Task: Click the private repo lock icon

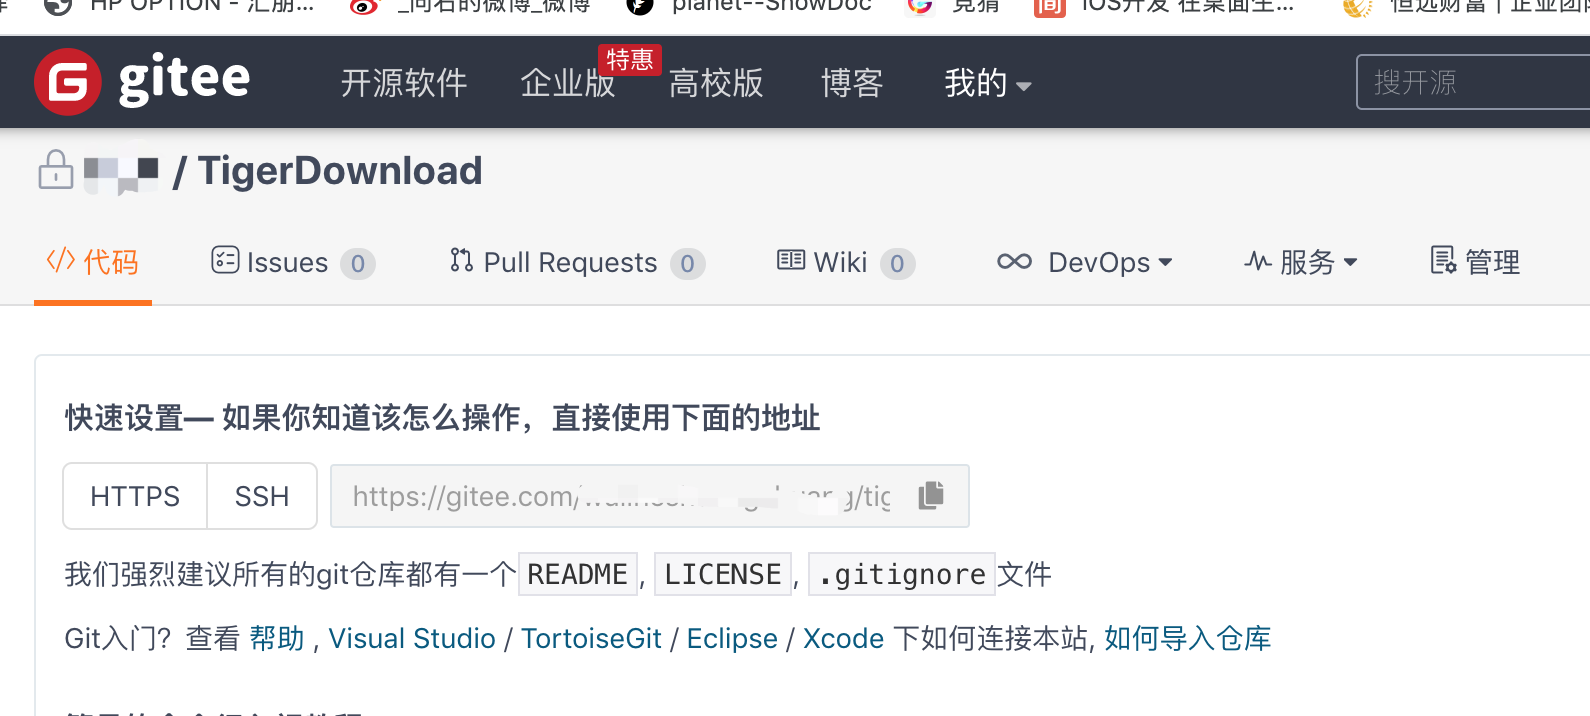Action: point(56,170)
